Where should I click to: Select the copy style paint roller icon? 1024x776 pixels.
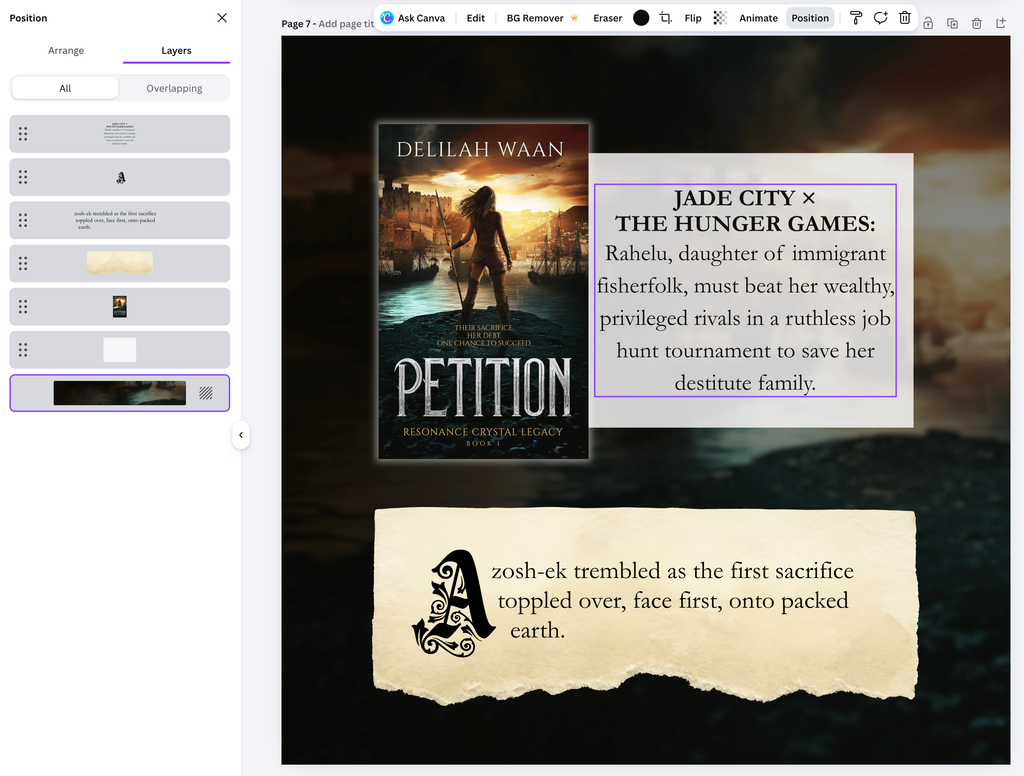tap(856, 18)
